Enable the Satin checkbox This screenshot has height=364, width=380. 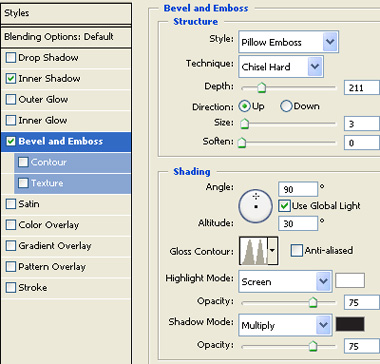point(11,204)
